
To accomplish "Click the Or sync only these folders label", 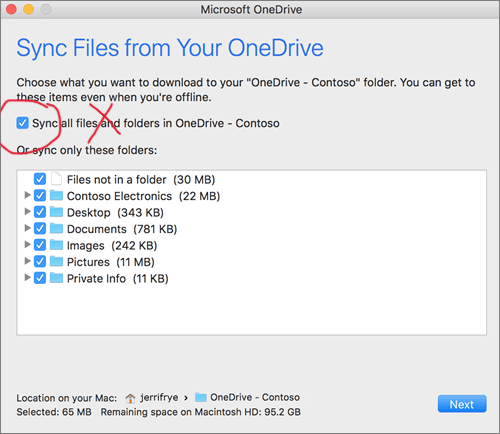I will [87, 150].
